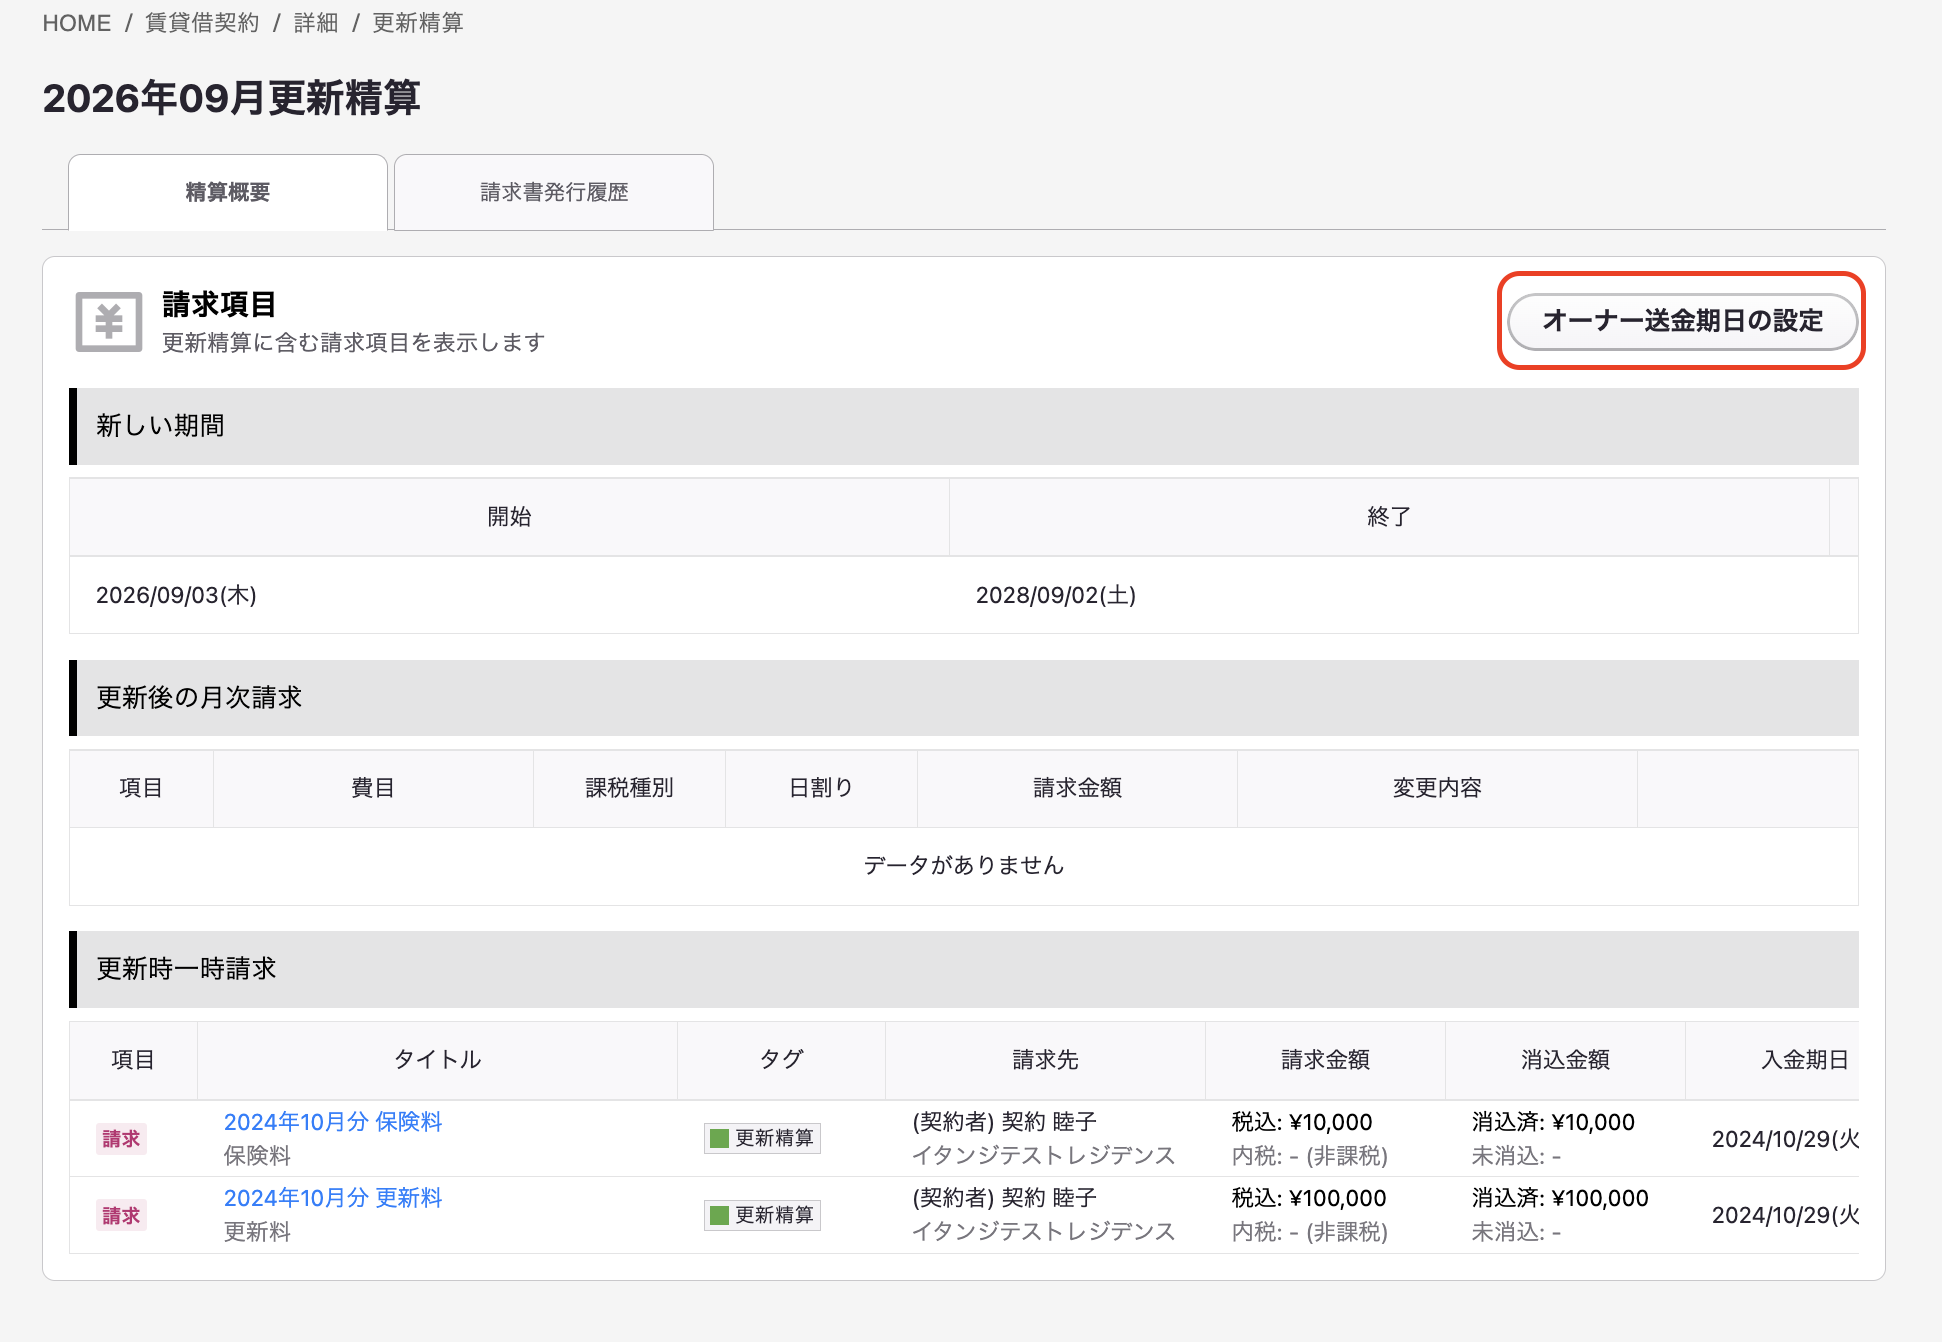Click 更新精算に含む請求項目を表示します description
The image size is (1942, 1342).
click(x=353, y=343)
